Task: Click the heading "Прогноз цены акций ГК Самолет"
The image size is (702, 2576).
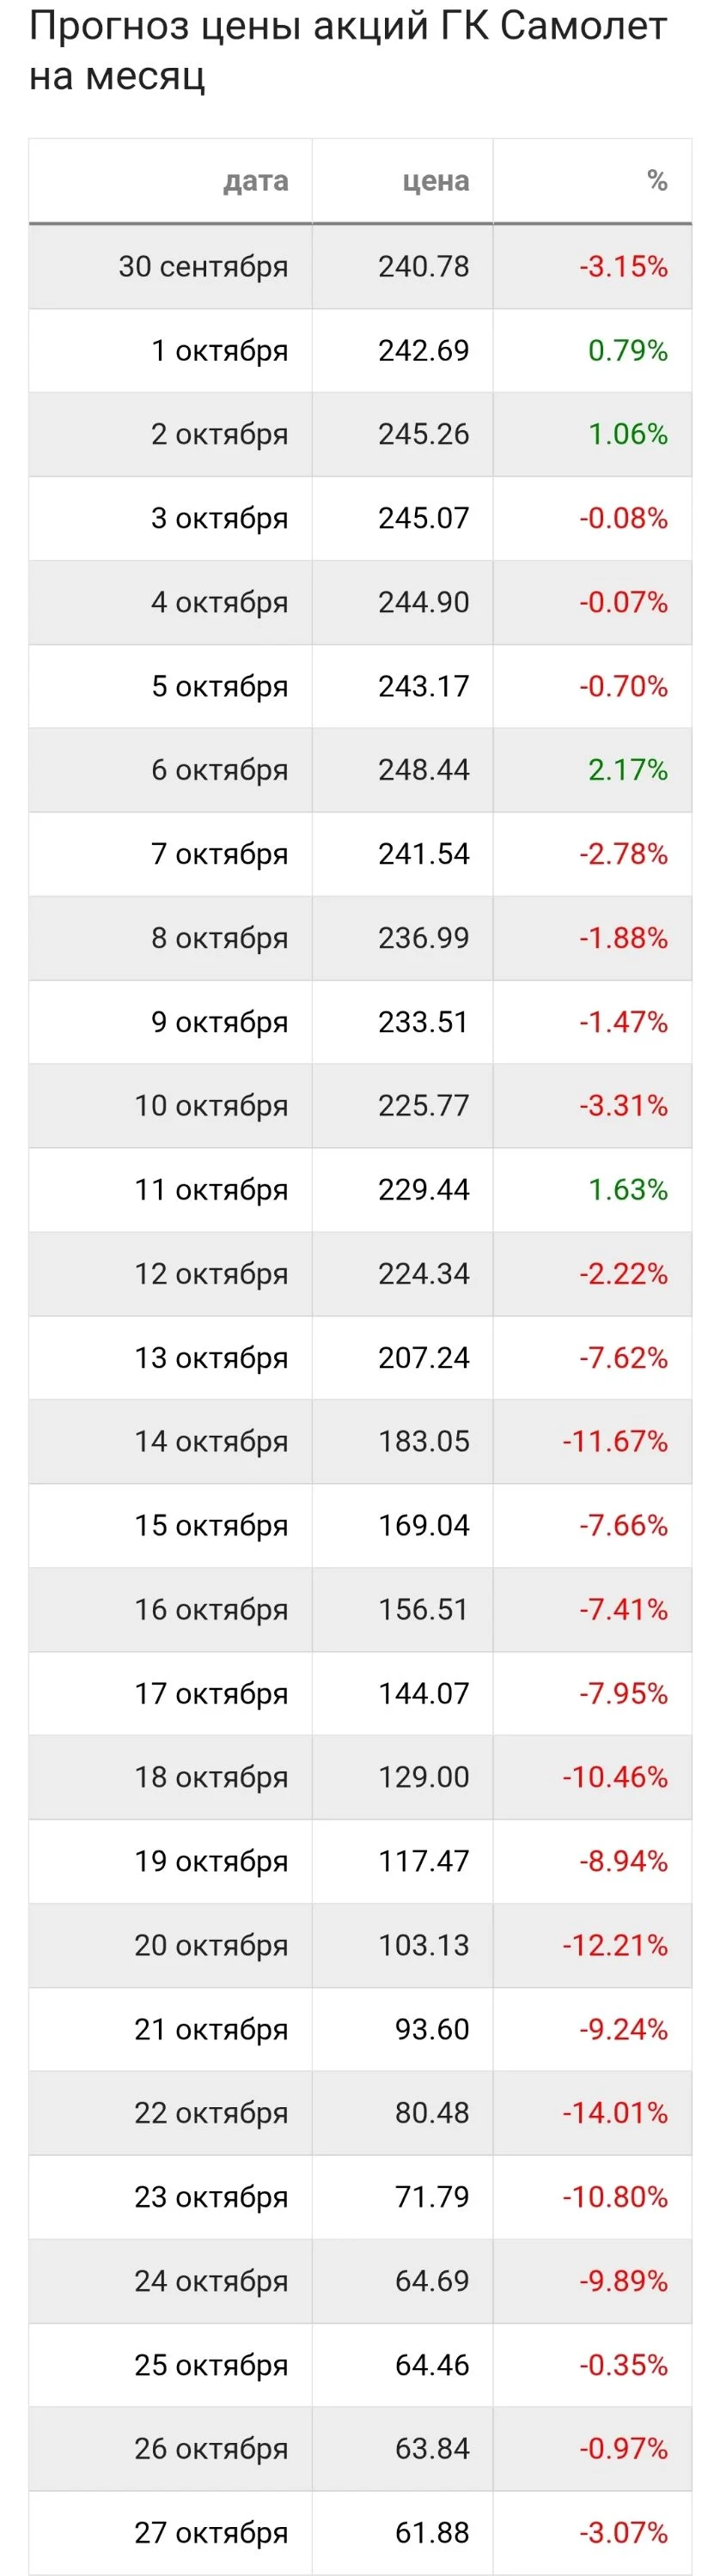Action: (x=348, y=26)
